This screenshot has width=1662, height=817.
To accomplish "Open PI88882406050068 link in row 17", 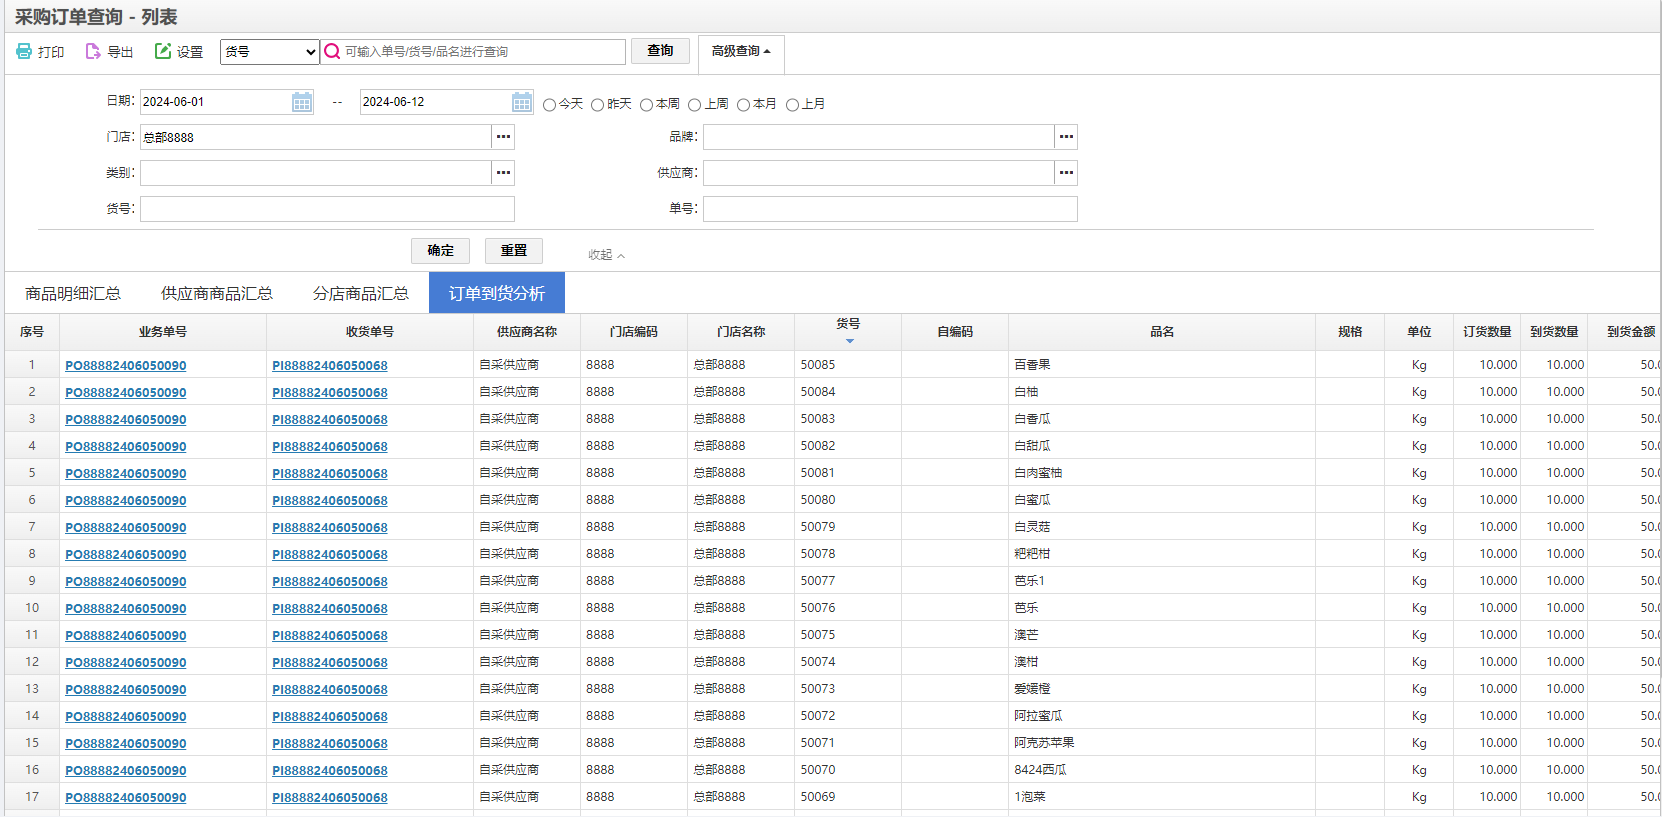I will [x=330, y=797].
